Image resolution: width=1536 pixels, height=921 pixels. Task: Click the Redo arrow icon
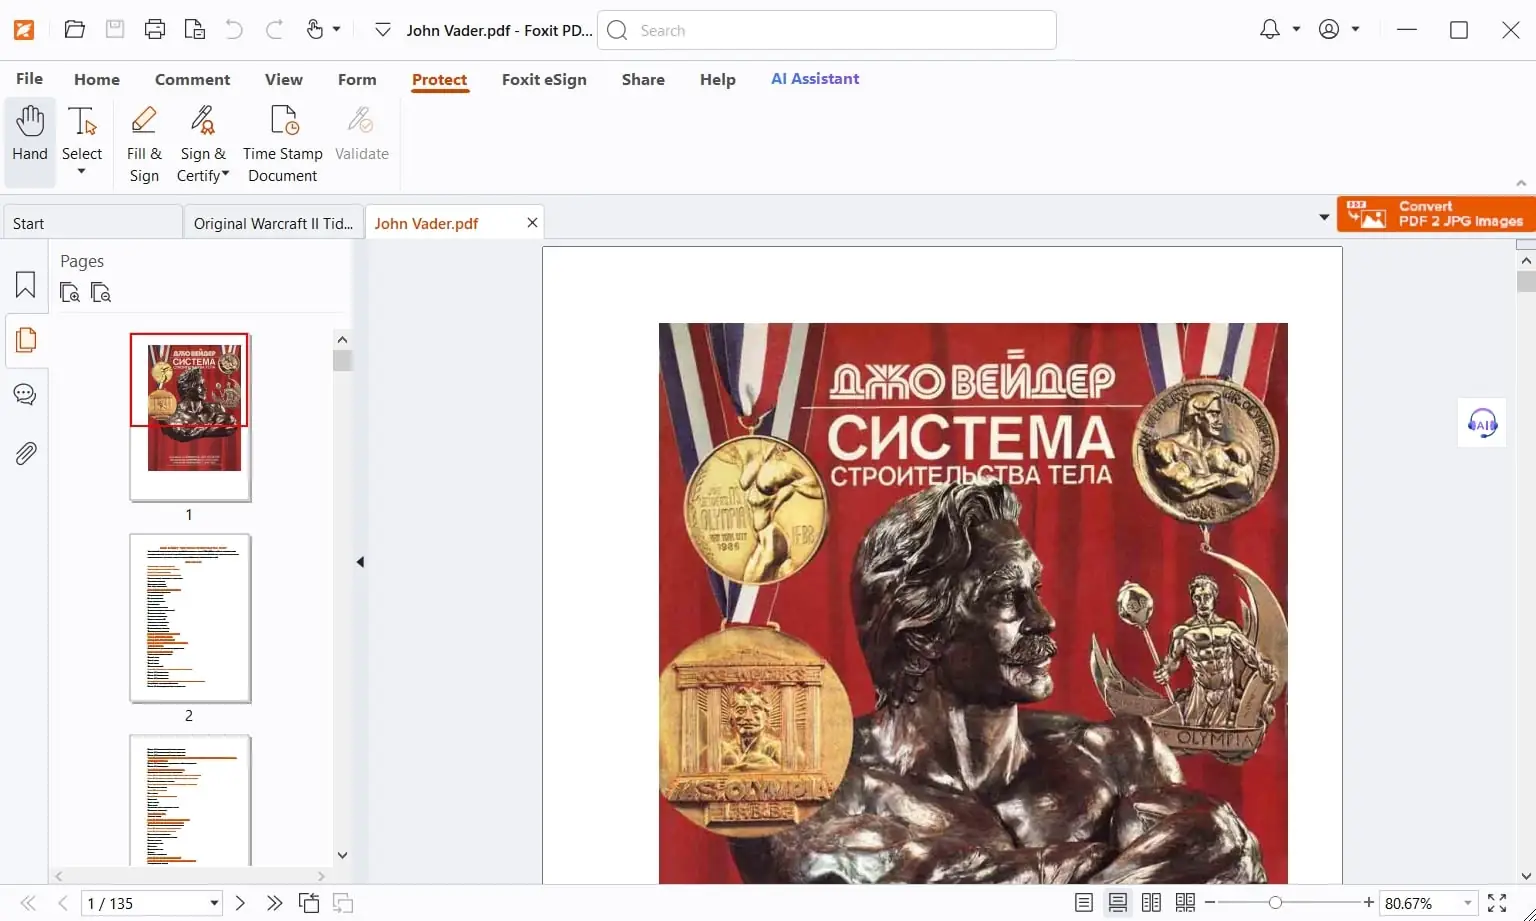pos(274,30)
